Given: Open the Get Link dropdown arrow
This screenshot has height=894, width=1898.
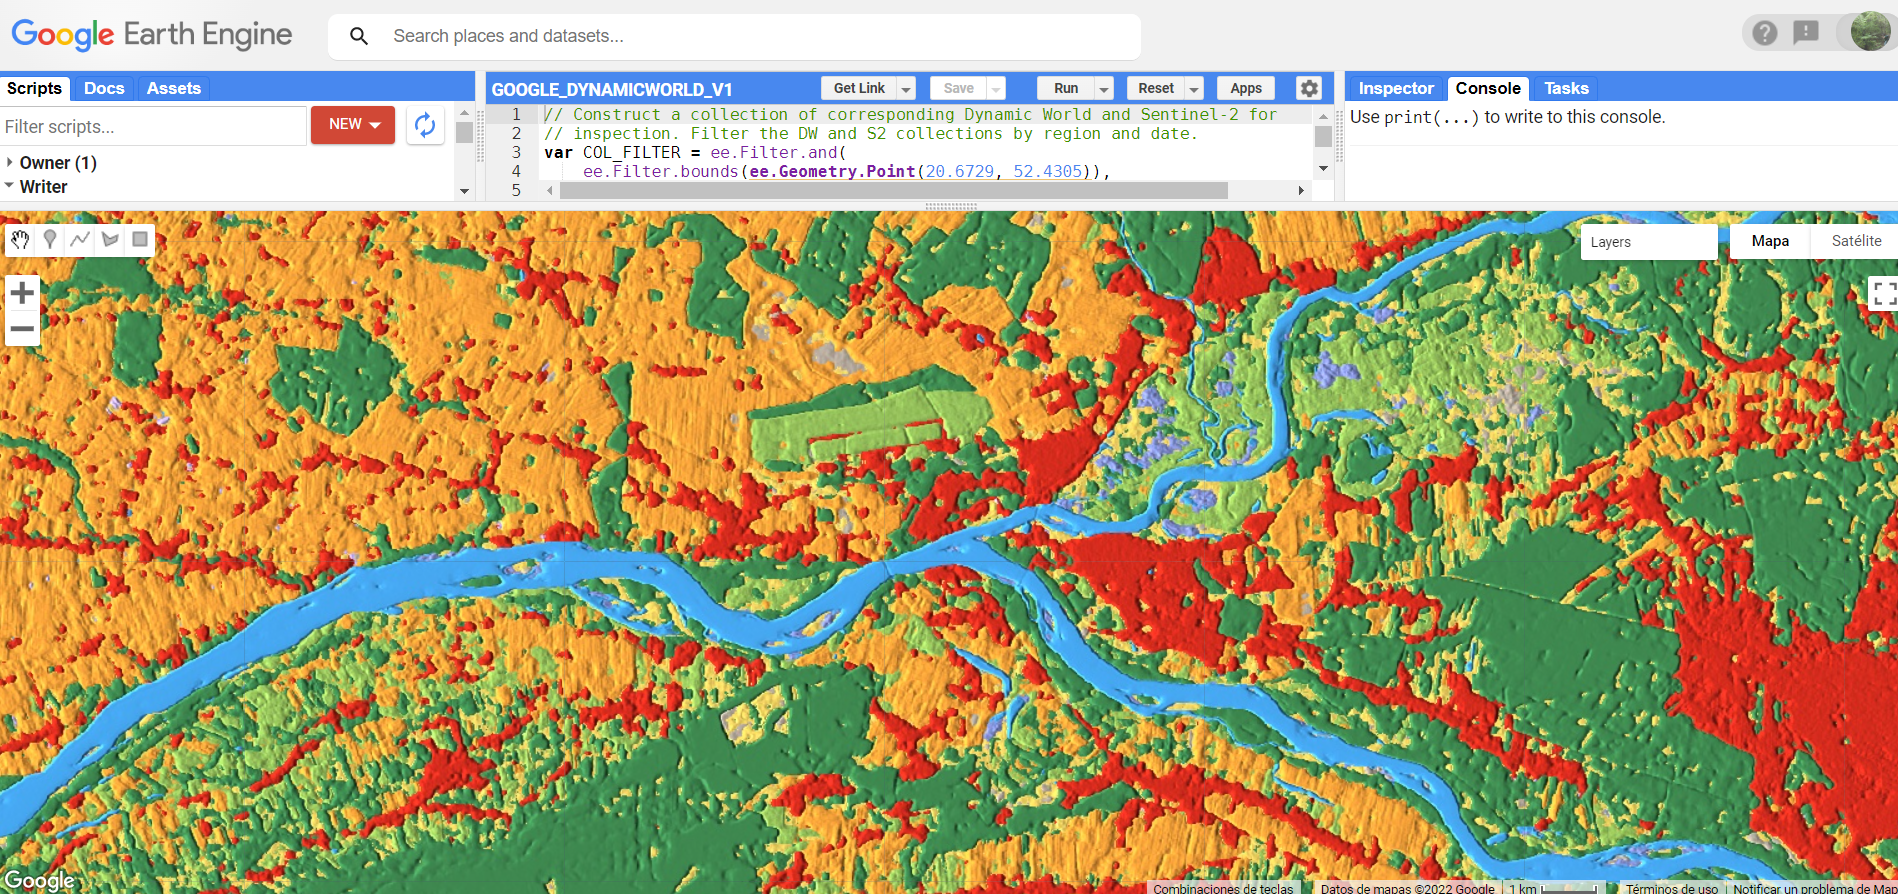Looking at the screenshot, I should coord(906,89).
